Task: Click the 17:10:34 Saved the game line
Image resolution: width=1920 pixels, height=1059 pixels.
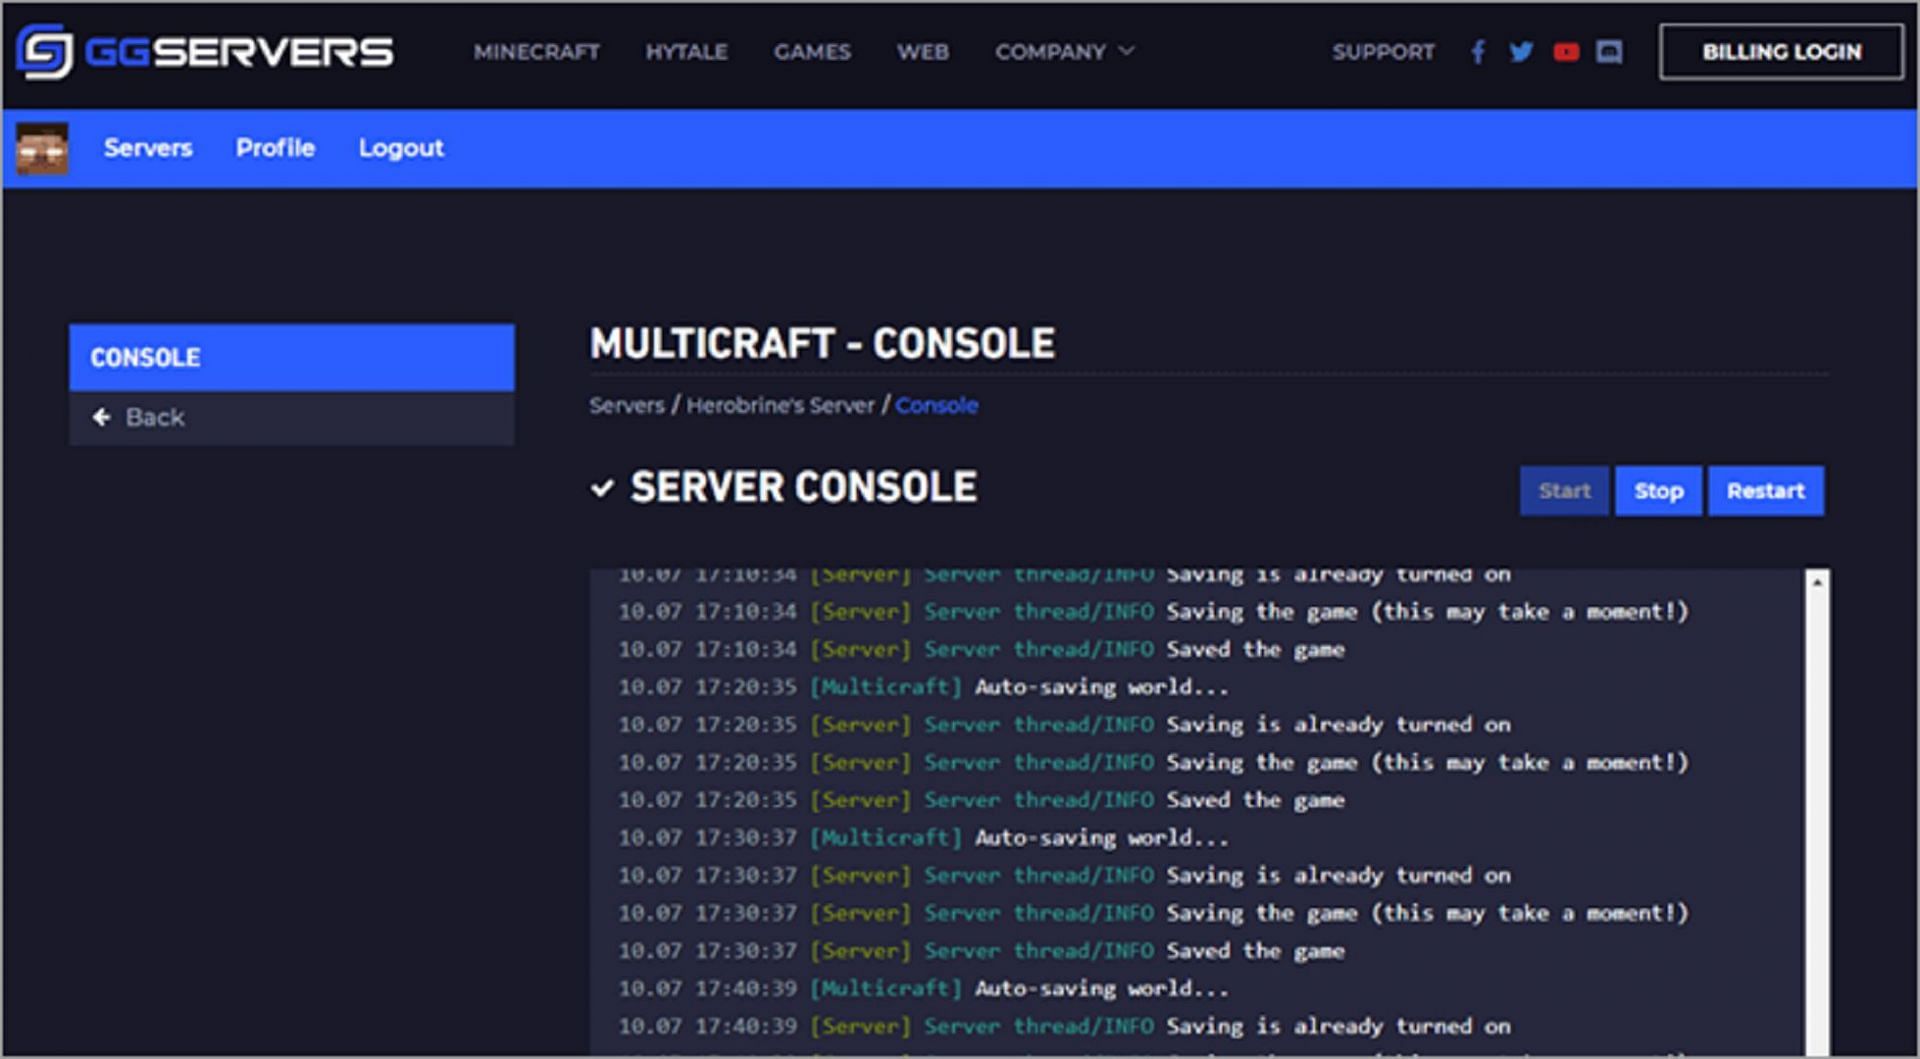Action: click(981, 650)
